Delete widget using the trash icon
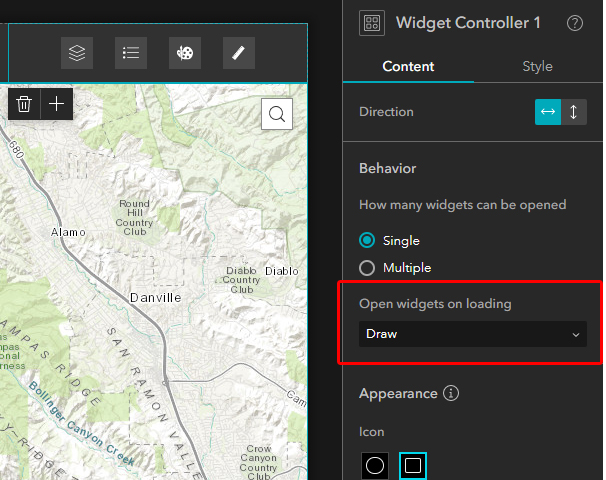This screenshot has height=480, width=606. pyautogui.click(x=24, y=104)
